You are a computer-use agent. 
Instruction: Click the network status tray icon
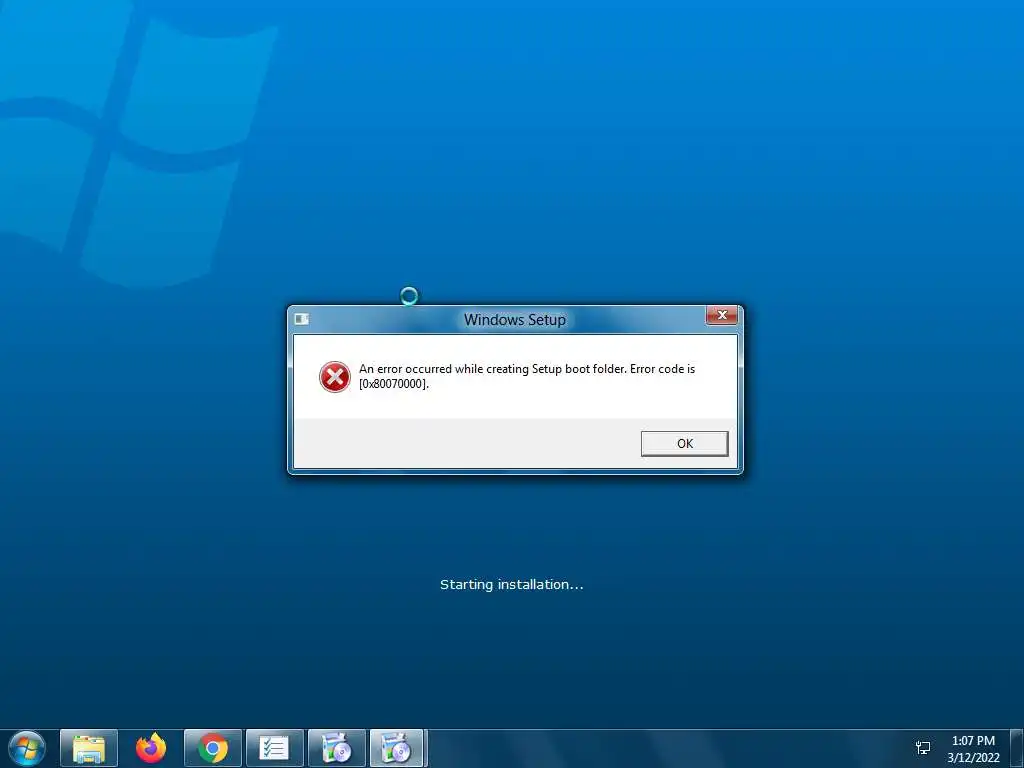pyautogui.click(x=923, y=748)
